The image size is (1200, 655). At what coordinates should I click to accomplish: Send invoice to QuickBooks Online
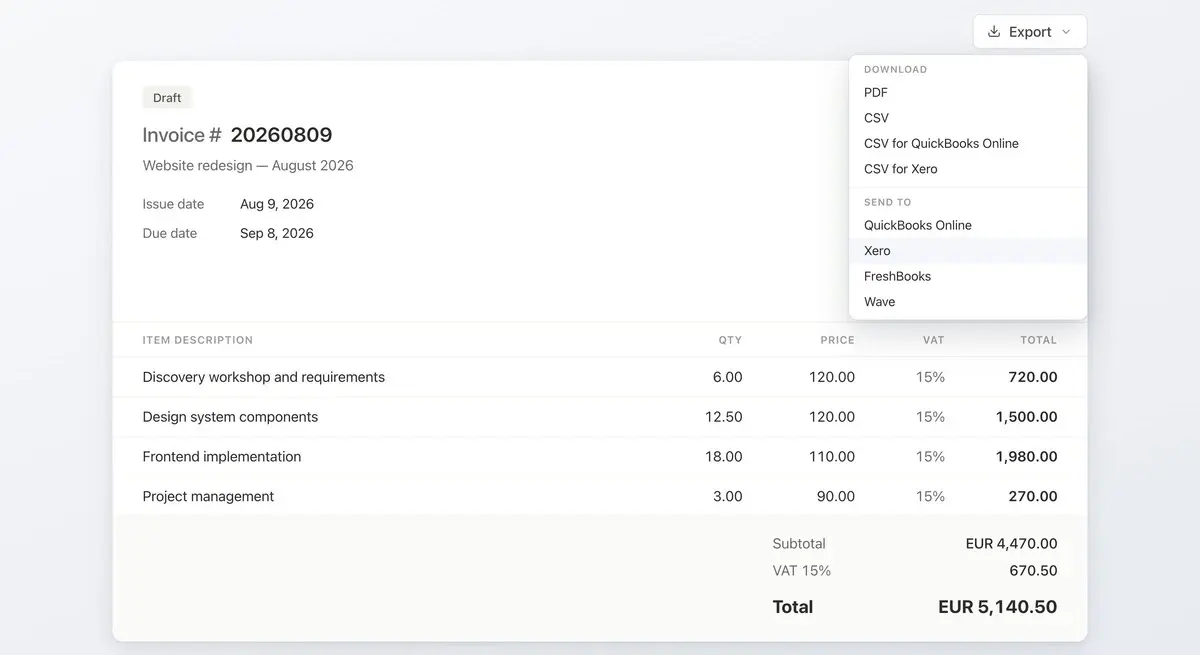click(968, 225)
